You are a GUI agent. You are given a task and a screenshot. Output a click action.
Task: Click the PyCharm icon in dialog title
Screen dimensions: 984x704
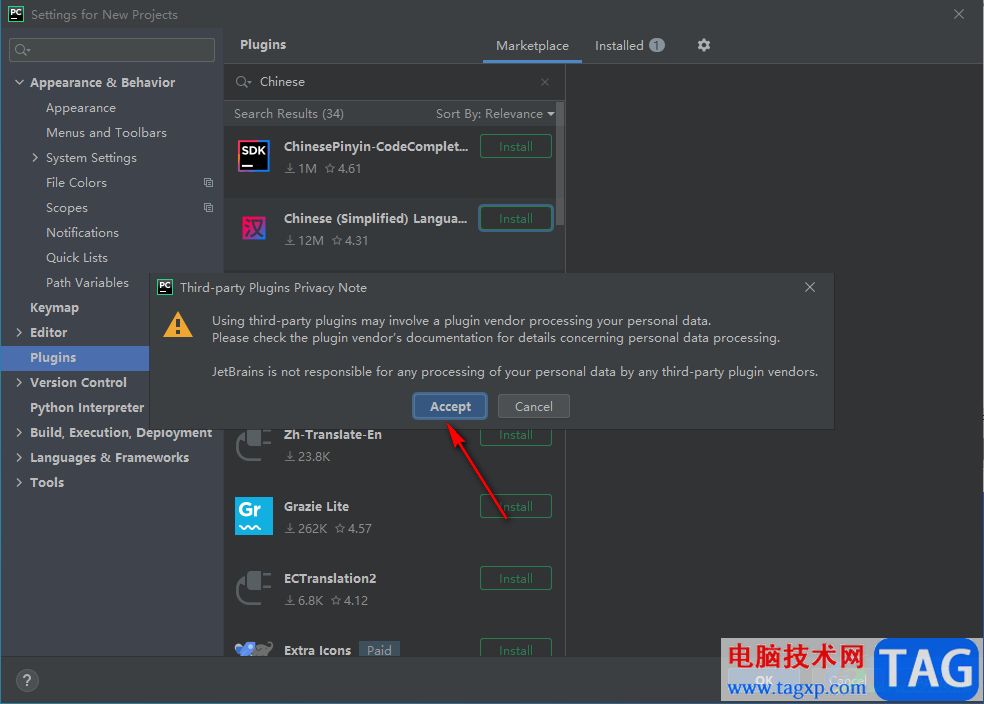pyautogui.click(x=164, y=287)
